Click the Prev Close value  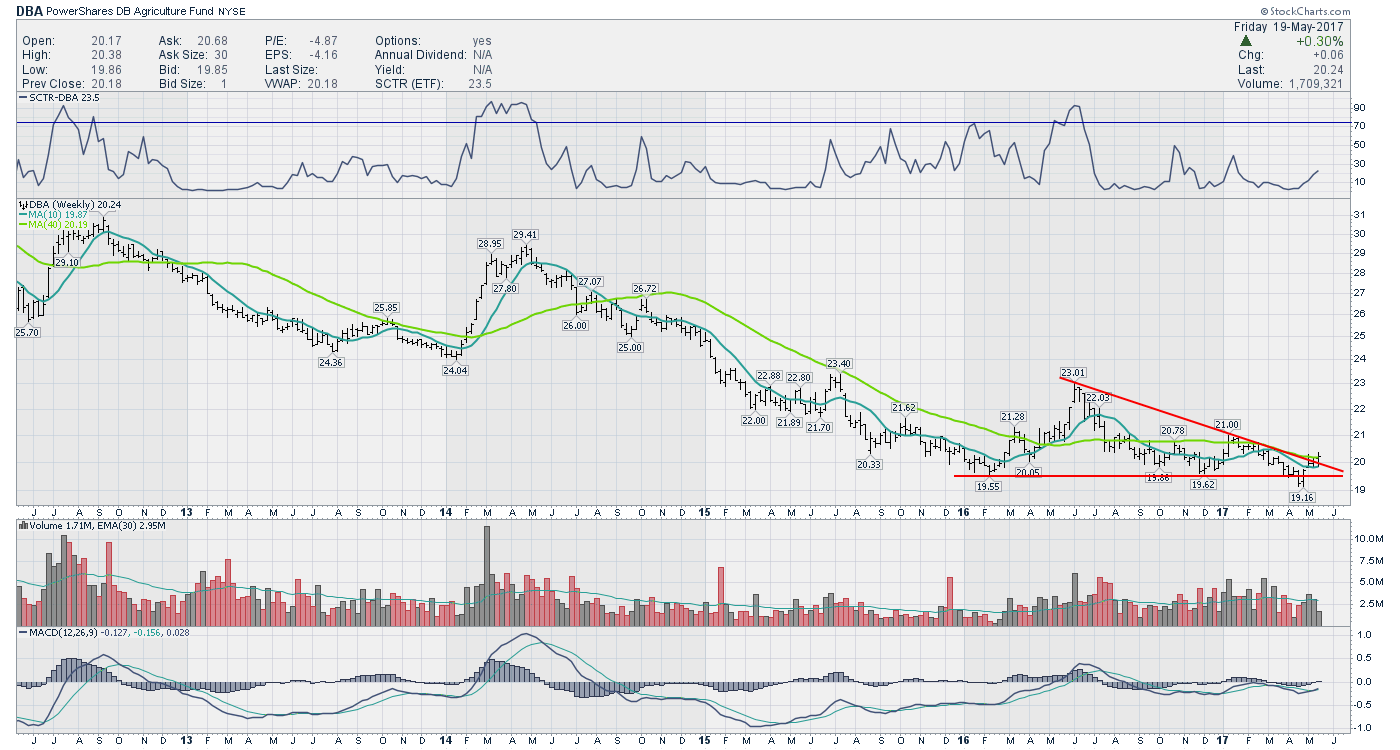(x=107, y=85)
